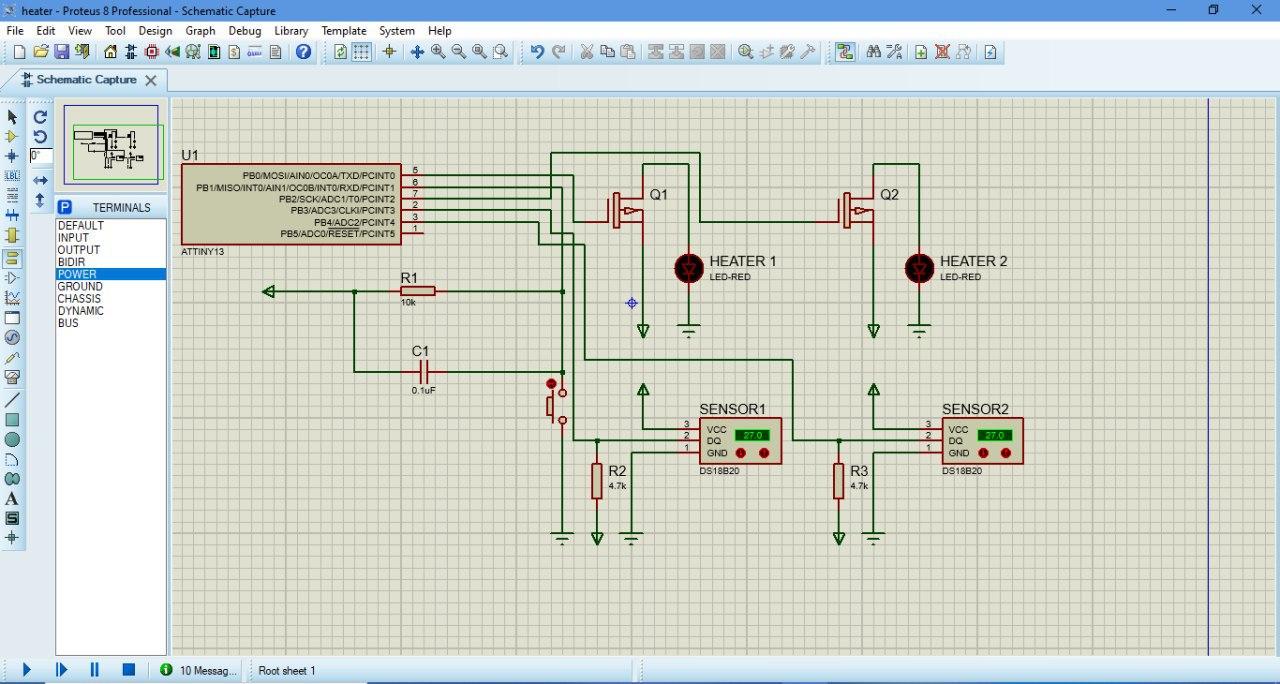This screenshot has height=684, width=1280.
Task: Open the Help question mark icon
Action: tap(304, 52)
